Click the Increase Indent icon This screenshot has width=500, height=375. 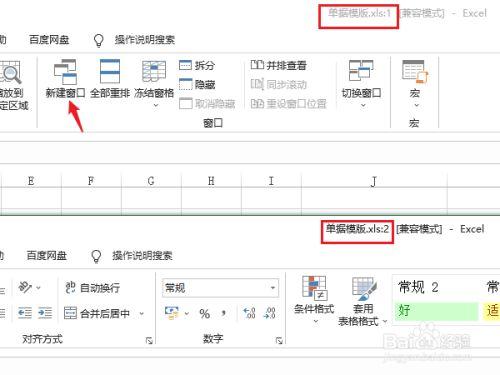tap(45, 313)
